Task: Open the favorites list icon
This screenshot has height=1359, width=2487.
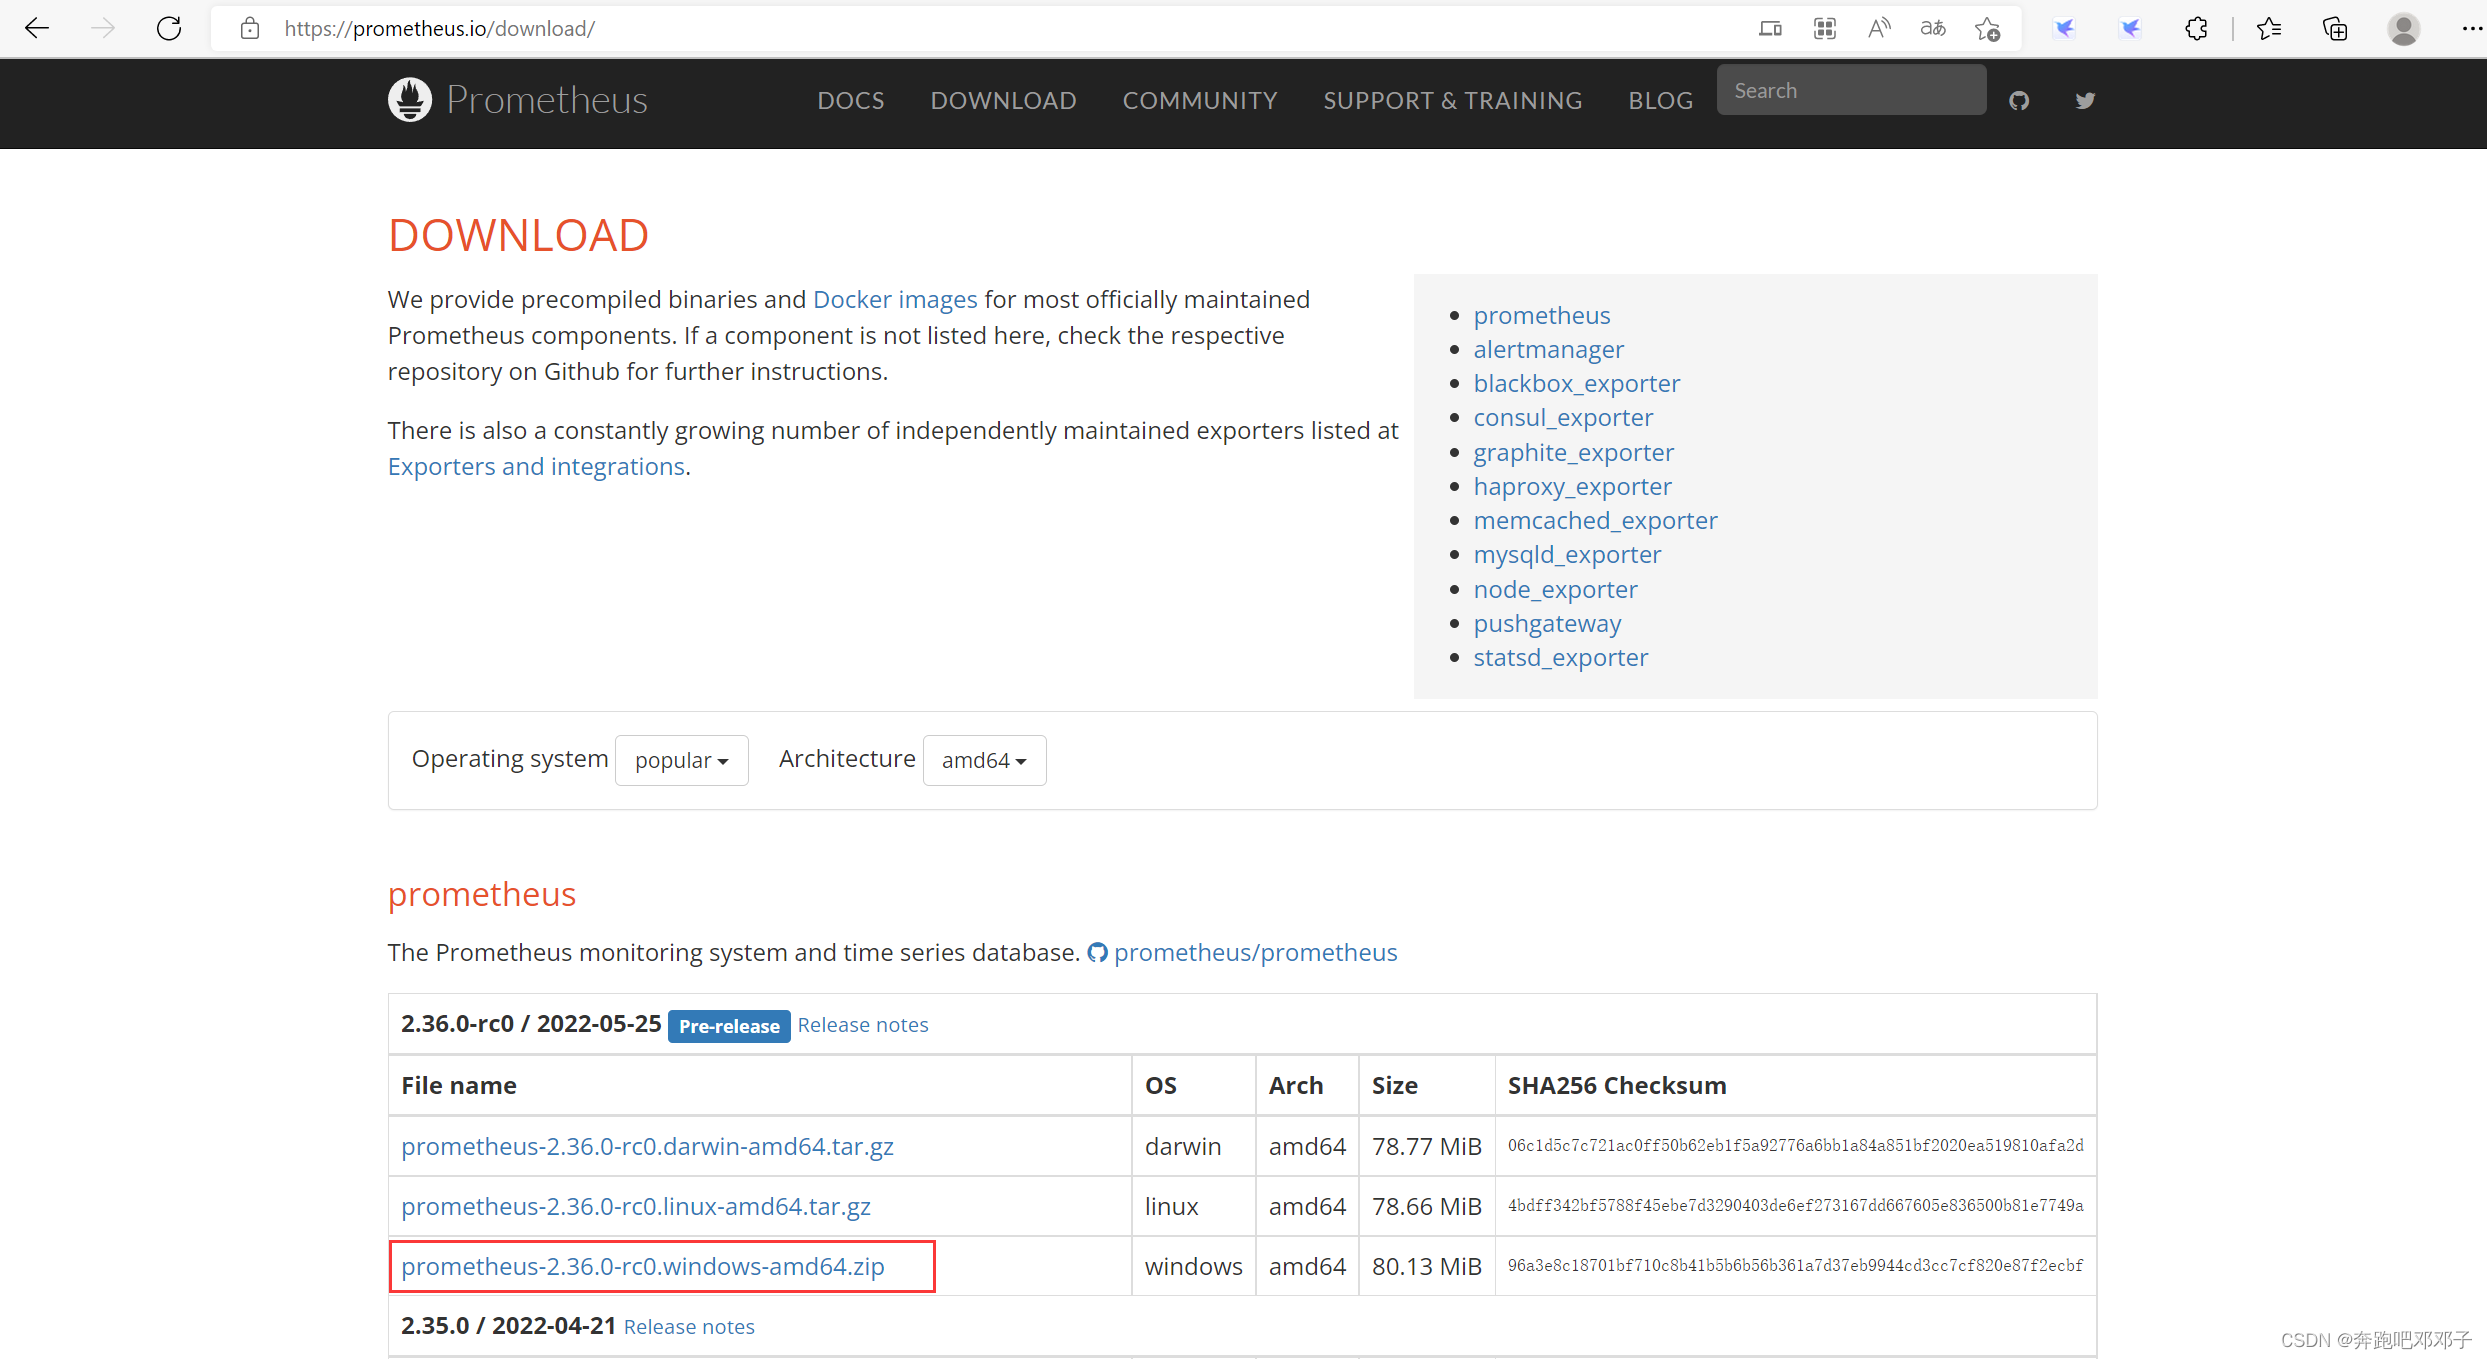Action: click(2269, 28)
